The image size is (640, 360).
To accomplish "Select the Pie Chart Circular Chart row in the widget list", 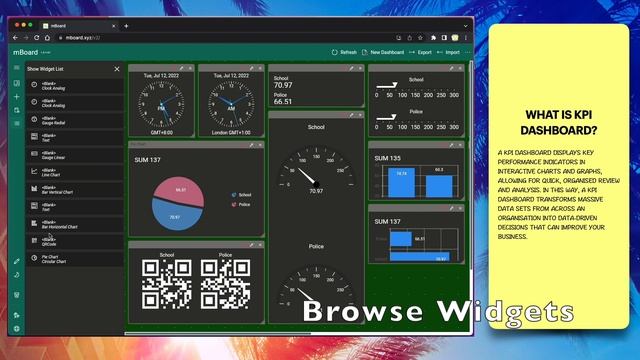I will [75, 259].
